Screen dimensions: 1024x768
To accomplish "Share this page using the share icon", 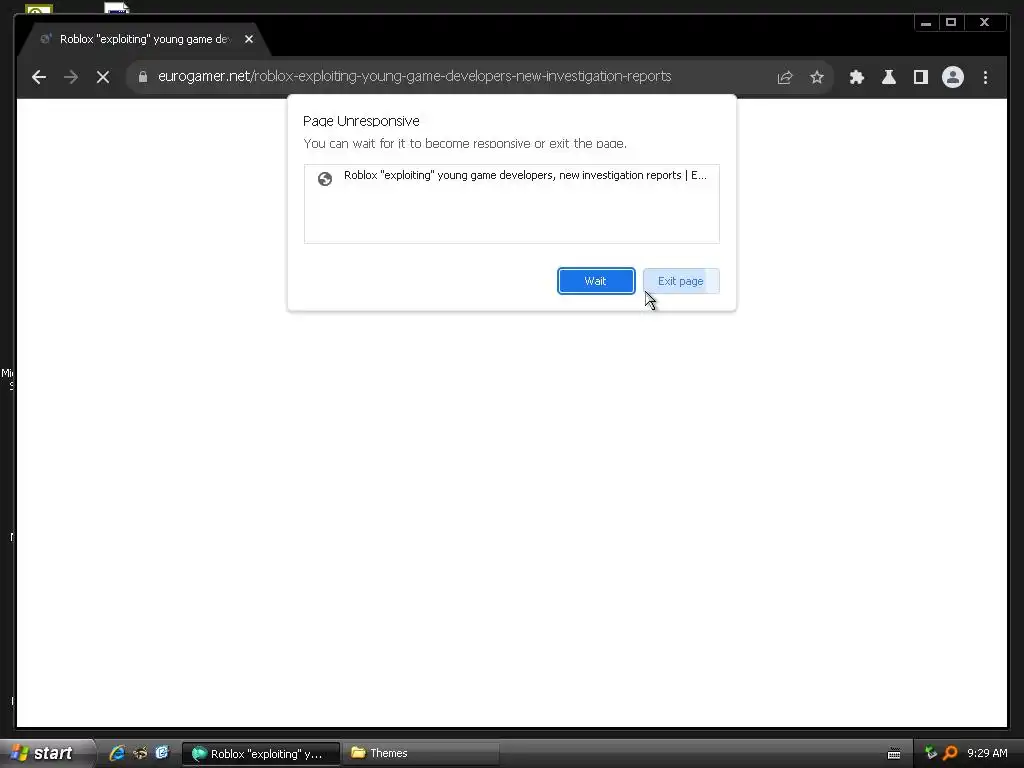I will (784, 77).
